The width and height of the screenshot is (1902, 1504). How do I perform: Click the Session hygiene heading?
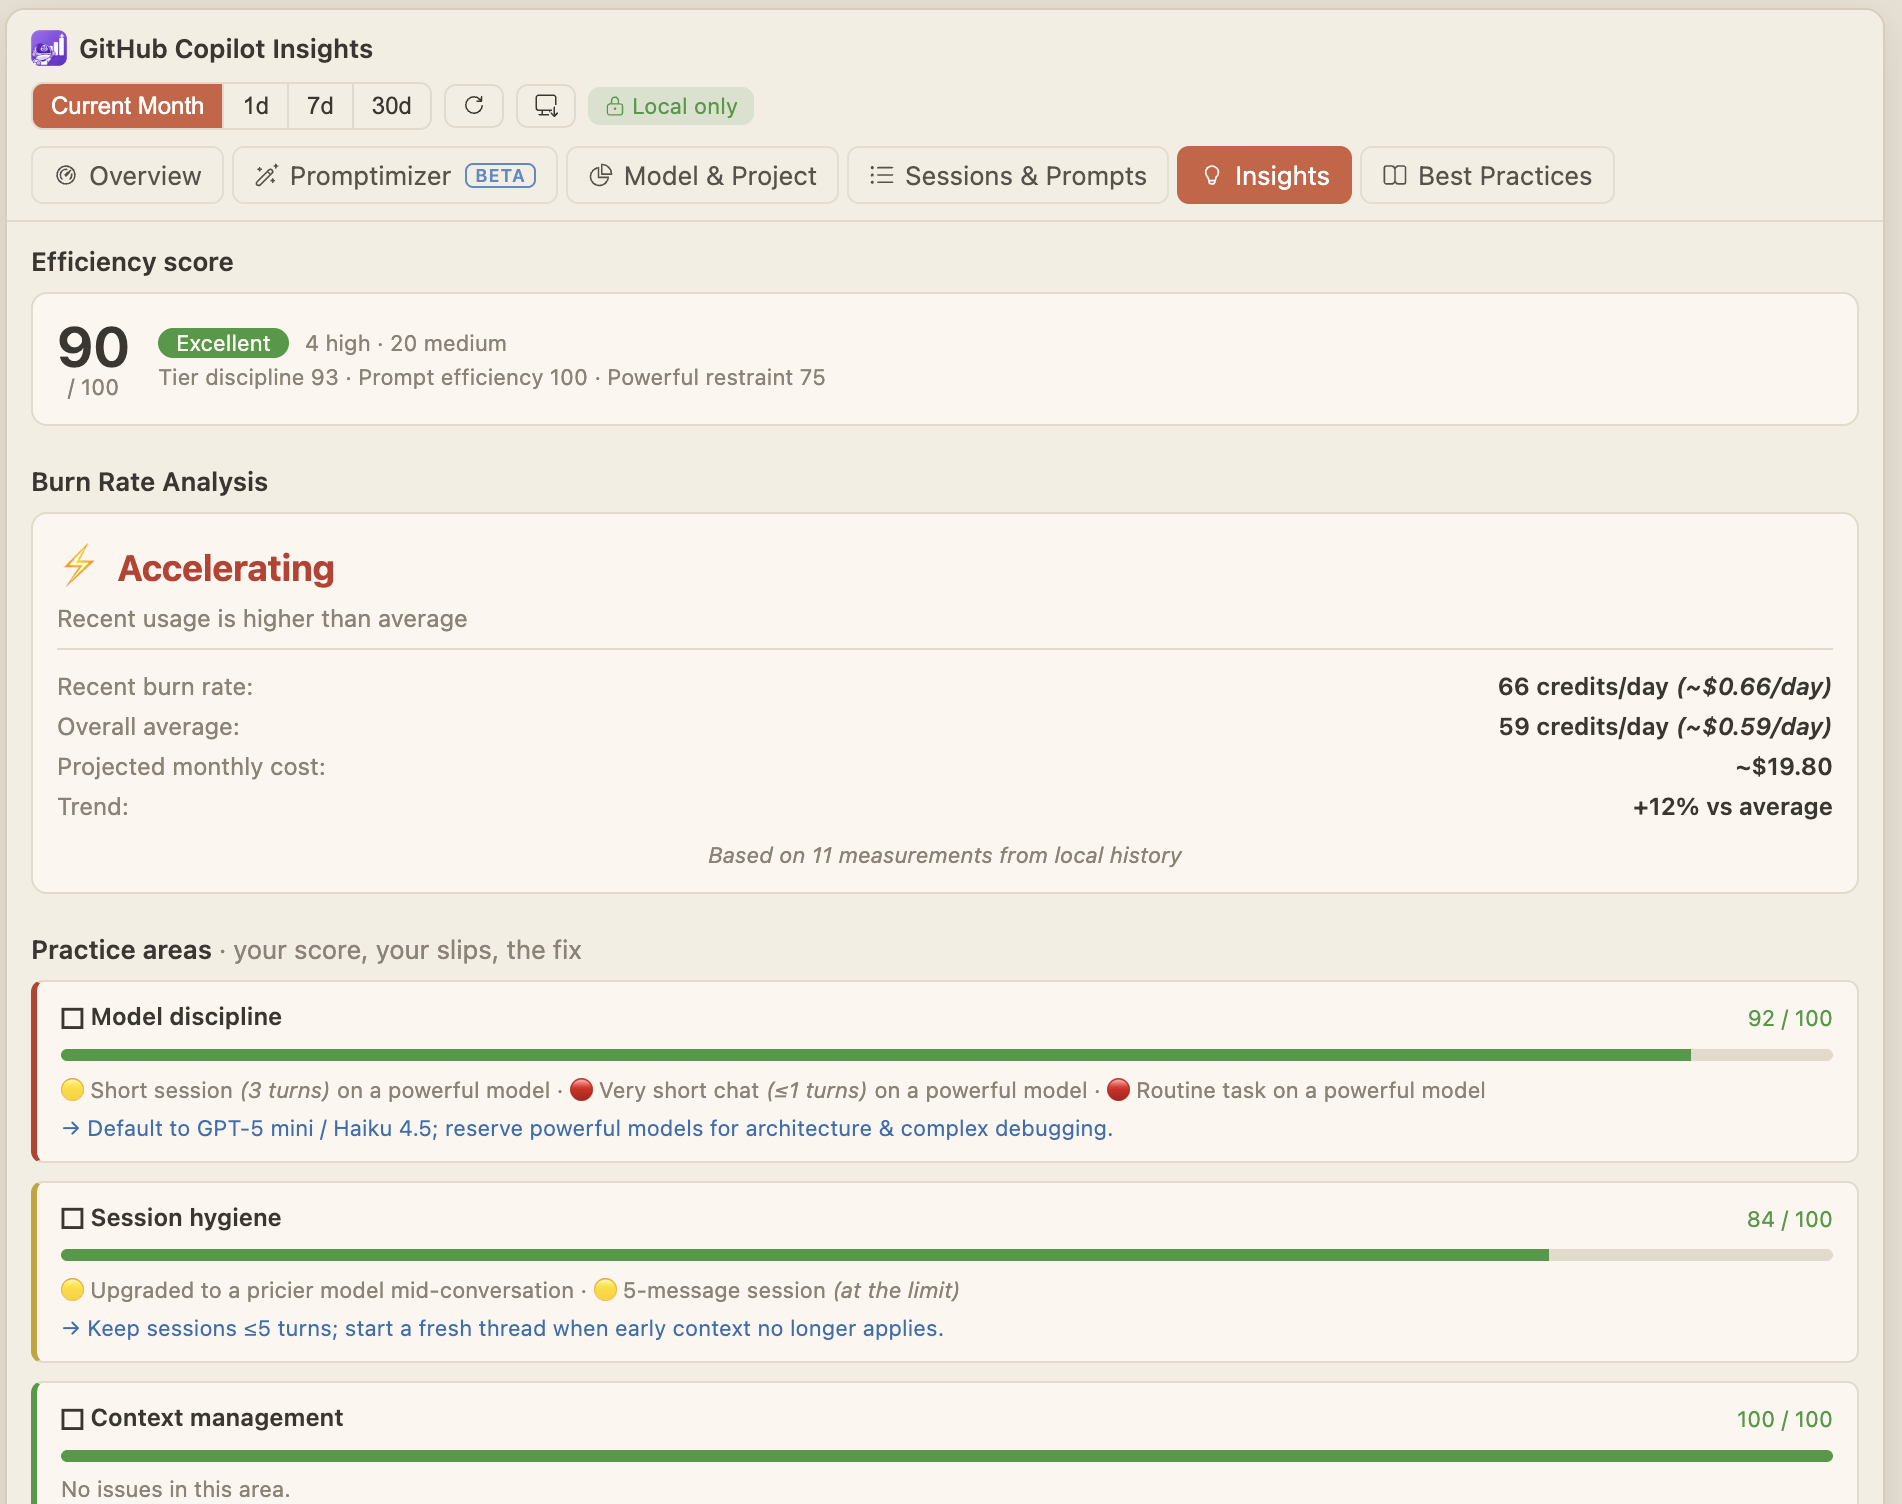[x=186, y=1218]
